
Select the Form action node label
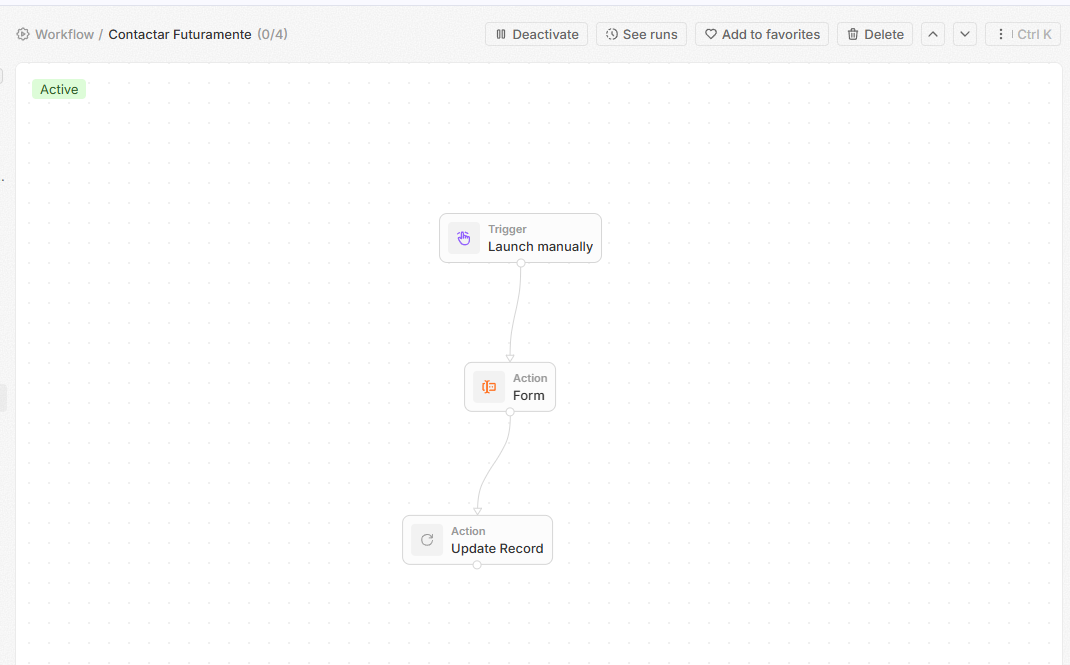(x=529, y=395)
